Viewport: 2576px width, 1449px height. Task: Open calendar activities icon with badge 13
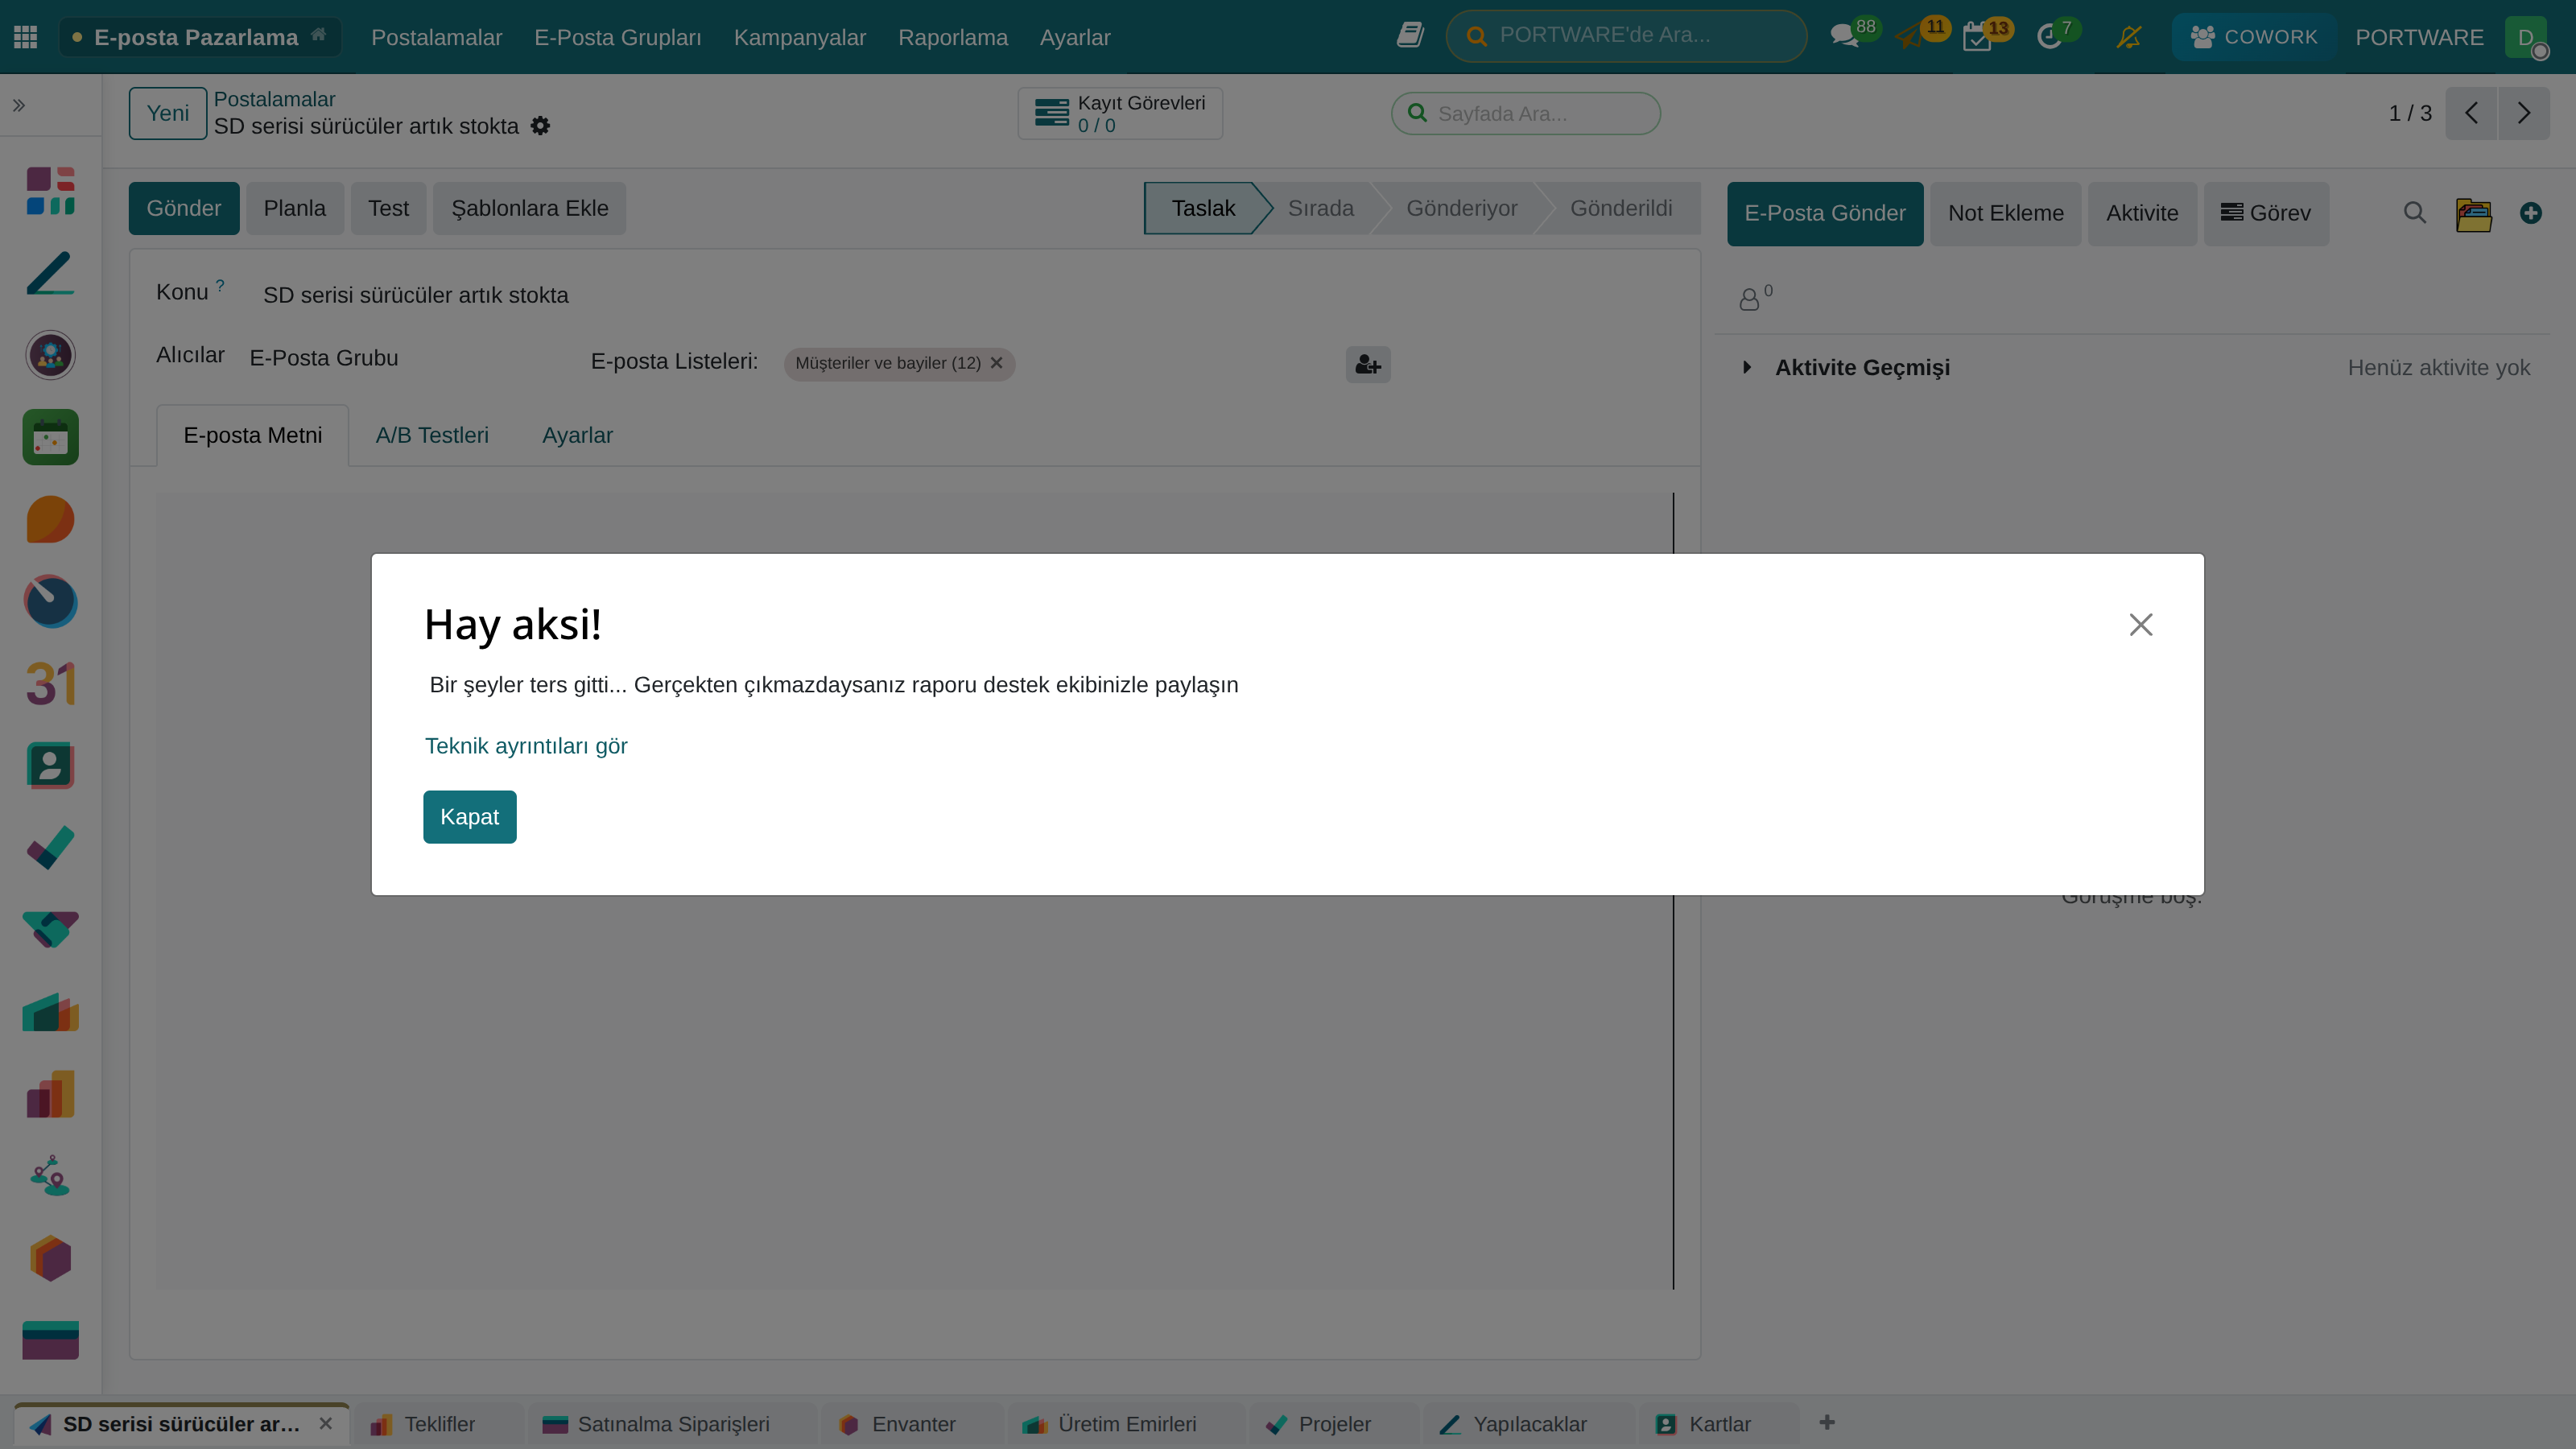point(1977,37)
